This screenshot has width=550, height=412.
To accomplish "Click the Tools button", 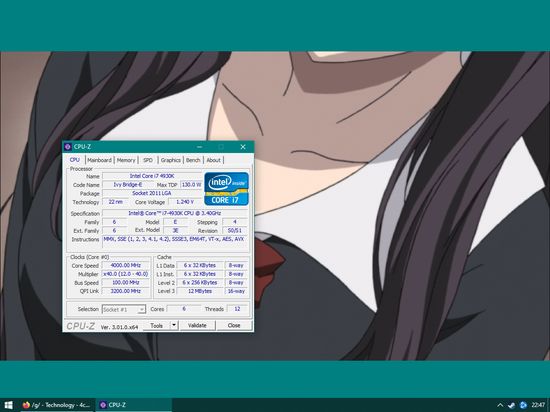I will (156, 325).
